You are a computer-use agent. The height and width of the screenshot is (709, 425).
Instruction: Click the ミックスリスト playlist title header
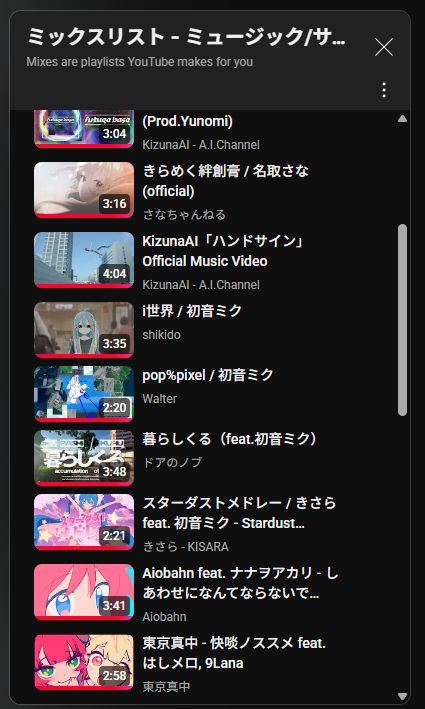[x=186, y=37]
